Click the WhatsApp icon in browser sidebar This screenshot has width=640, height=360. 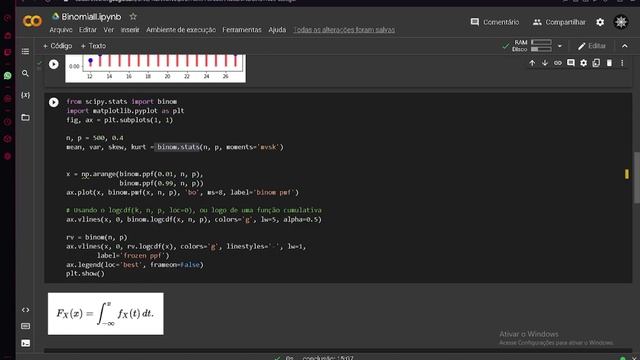click(7, 76)
